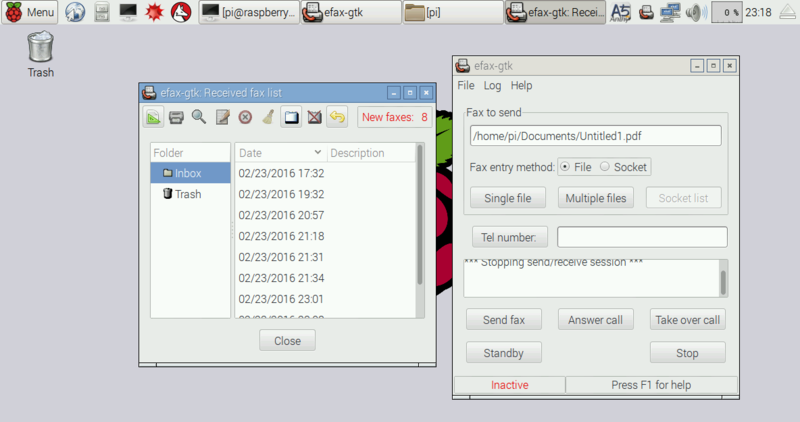
Task: Click the Send fax button
Action: tap(504, 320)
